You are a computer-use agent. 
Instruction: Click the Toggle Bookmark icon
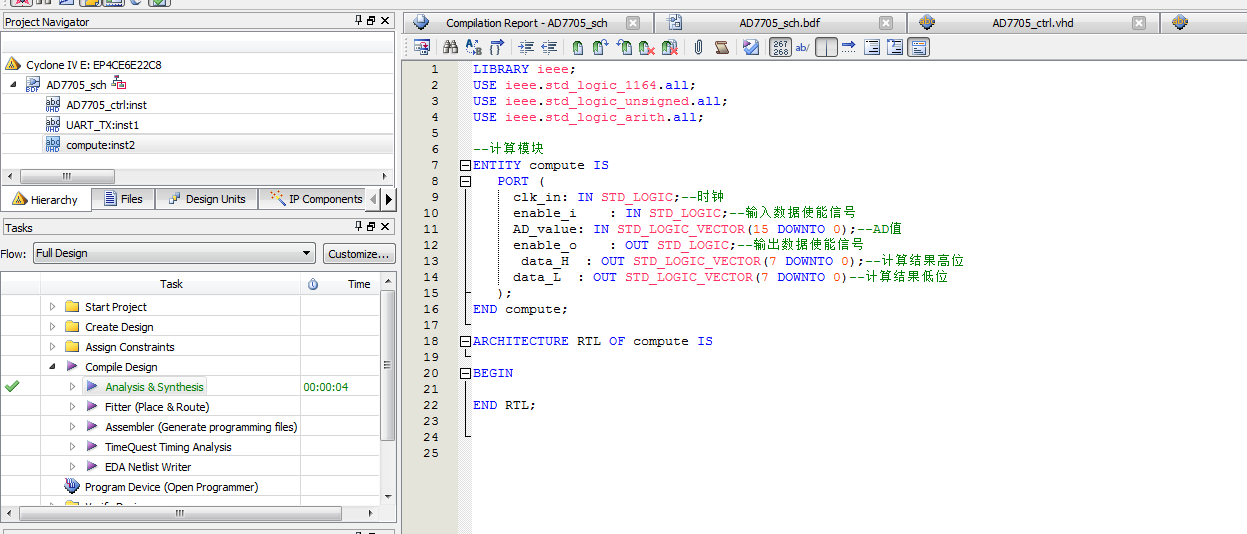[578, 47]
